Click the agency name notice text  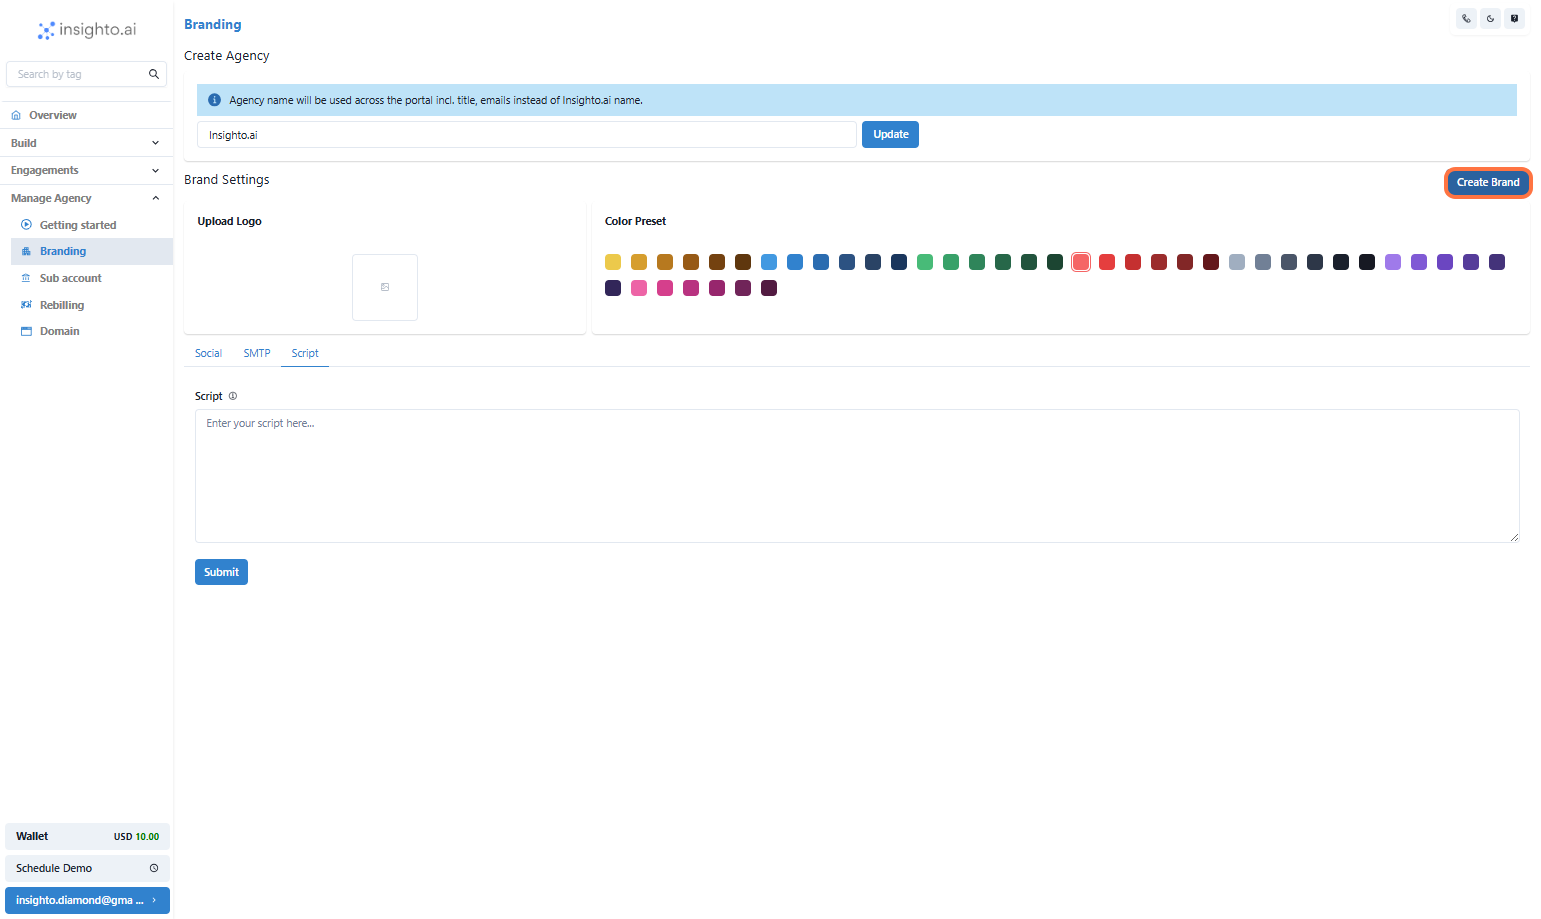tap(436, 100)
